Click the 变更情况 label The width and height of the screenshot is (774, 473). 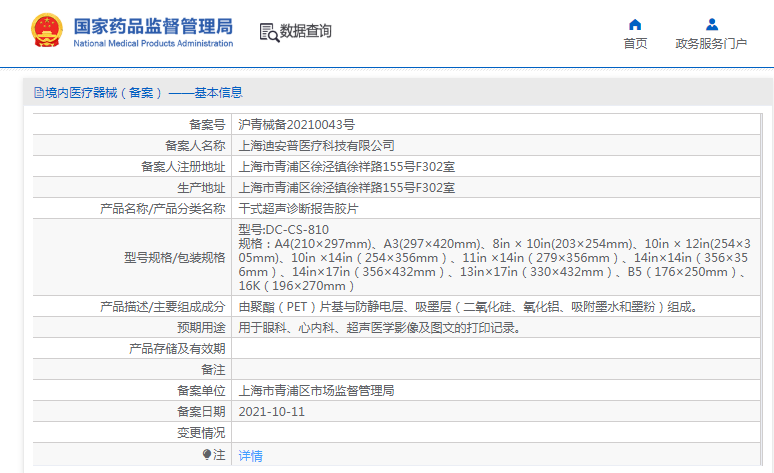201,433
